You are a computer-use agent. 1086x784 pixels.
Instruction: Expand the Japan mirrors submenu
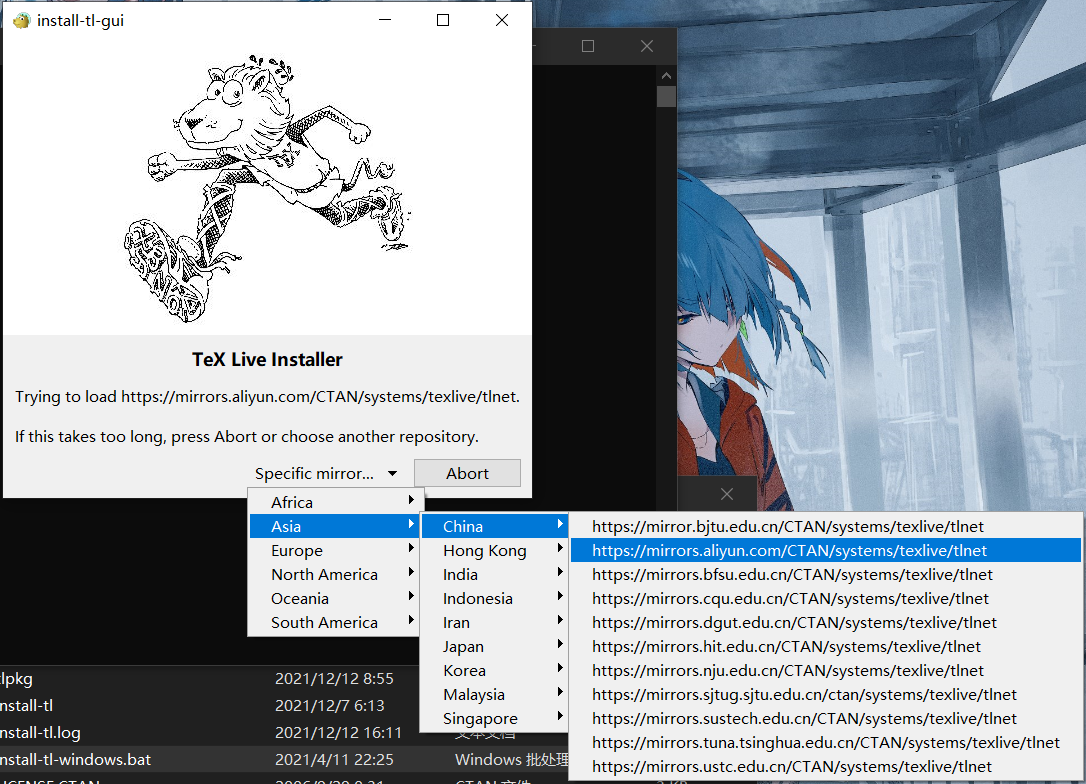[x=495, y=647]
